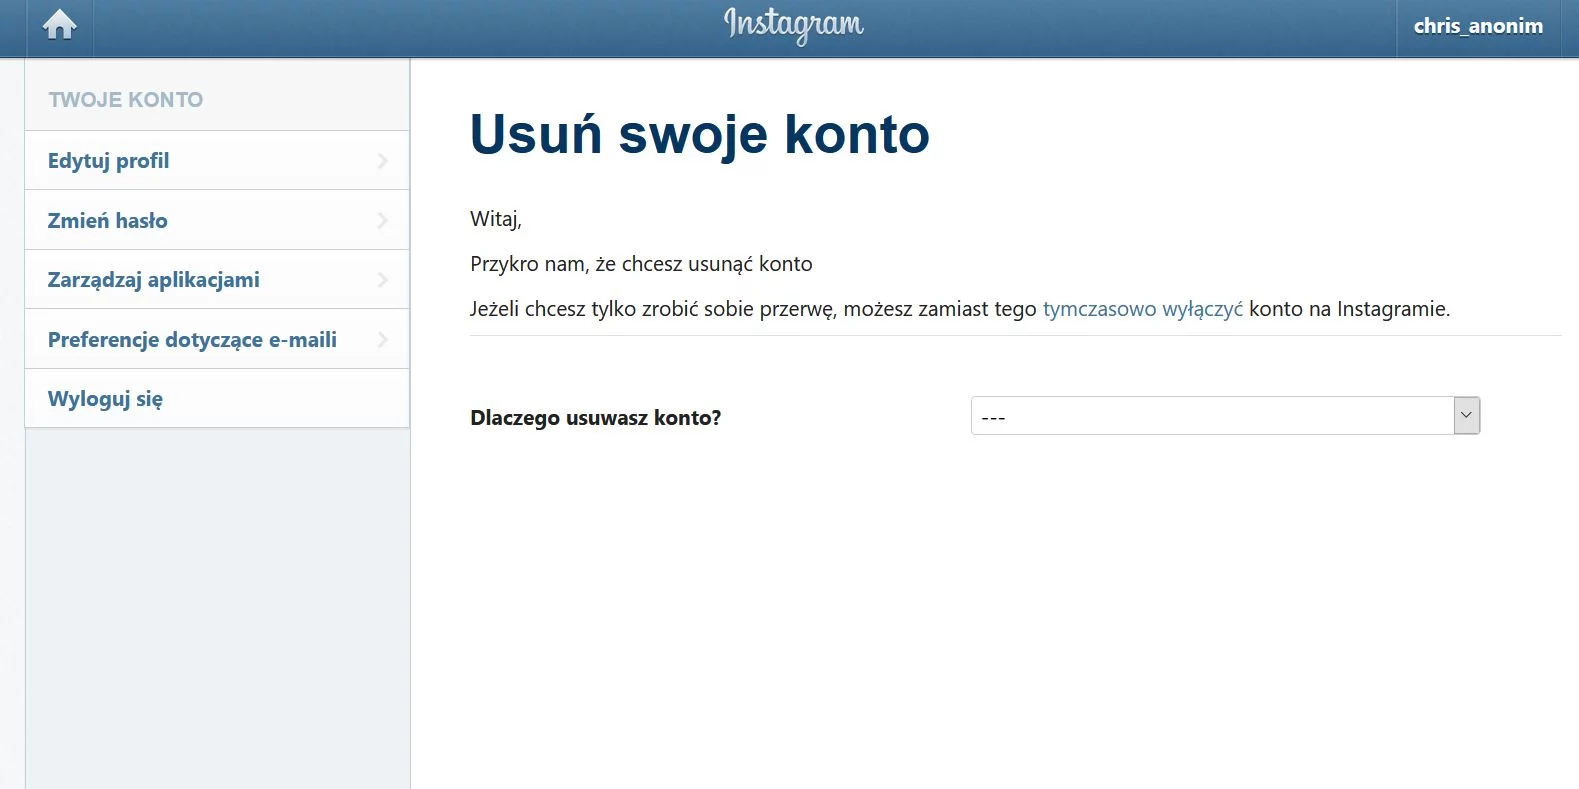Open Edytuj profil settings
The image size is (1579, 789).
click(217, 161)
